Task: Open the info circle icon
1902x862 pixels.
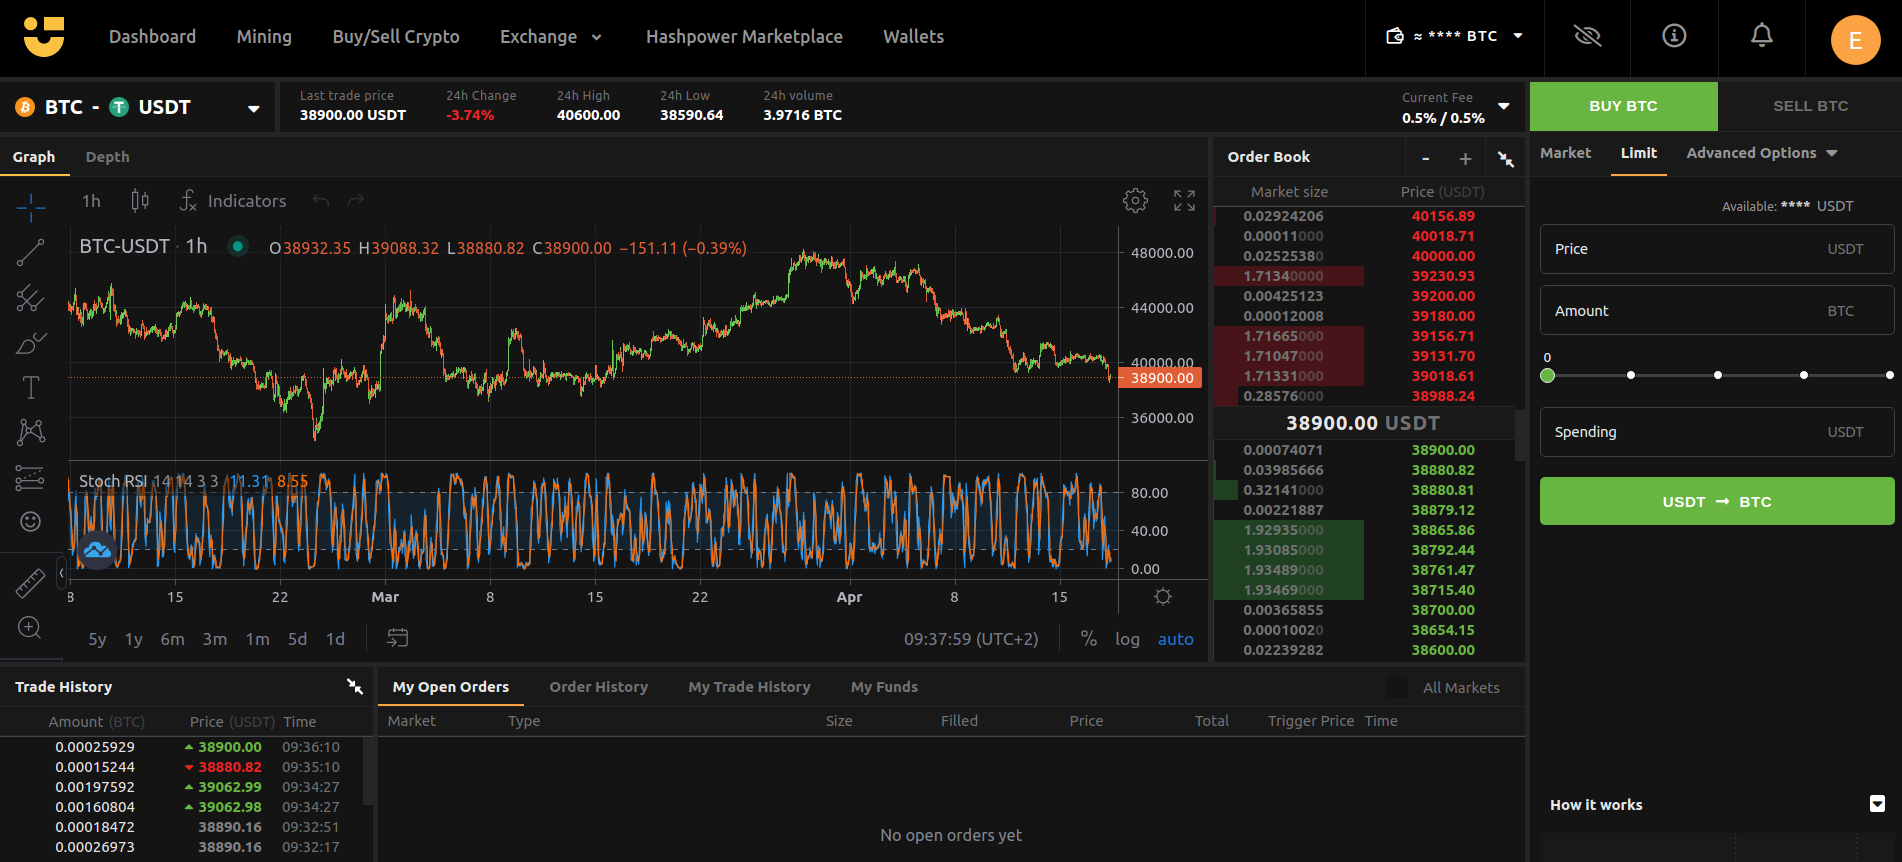Action: (x=1674, y=36)
